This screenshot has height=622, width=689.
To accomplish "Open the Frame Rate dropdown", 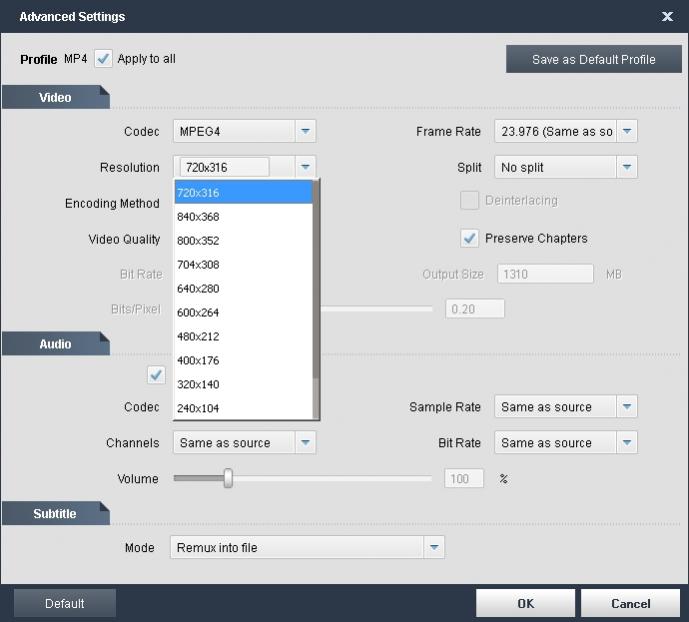I will pyautogui.click(x=566, y=131).
